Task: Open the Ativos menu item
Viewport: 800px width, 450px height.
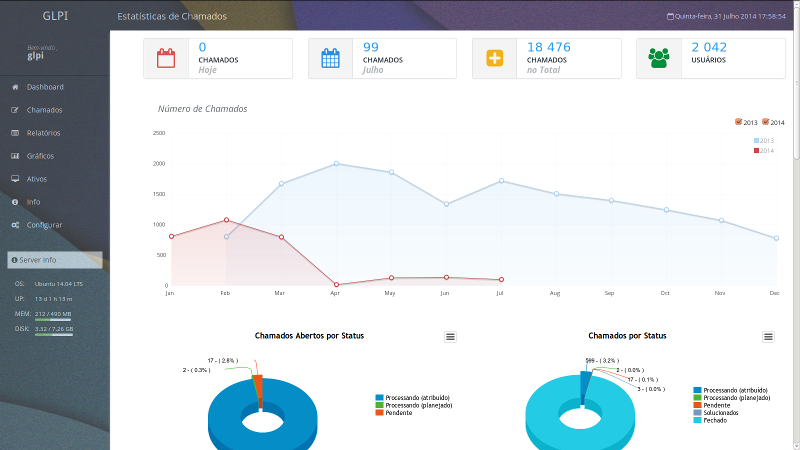Action: coord(37,179)
